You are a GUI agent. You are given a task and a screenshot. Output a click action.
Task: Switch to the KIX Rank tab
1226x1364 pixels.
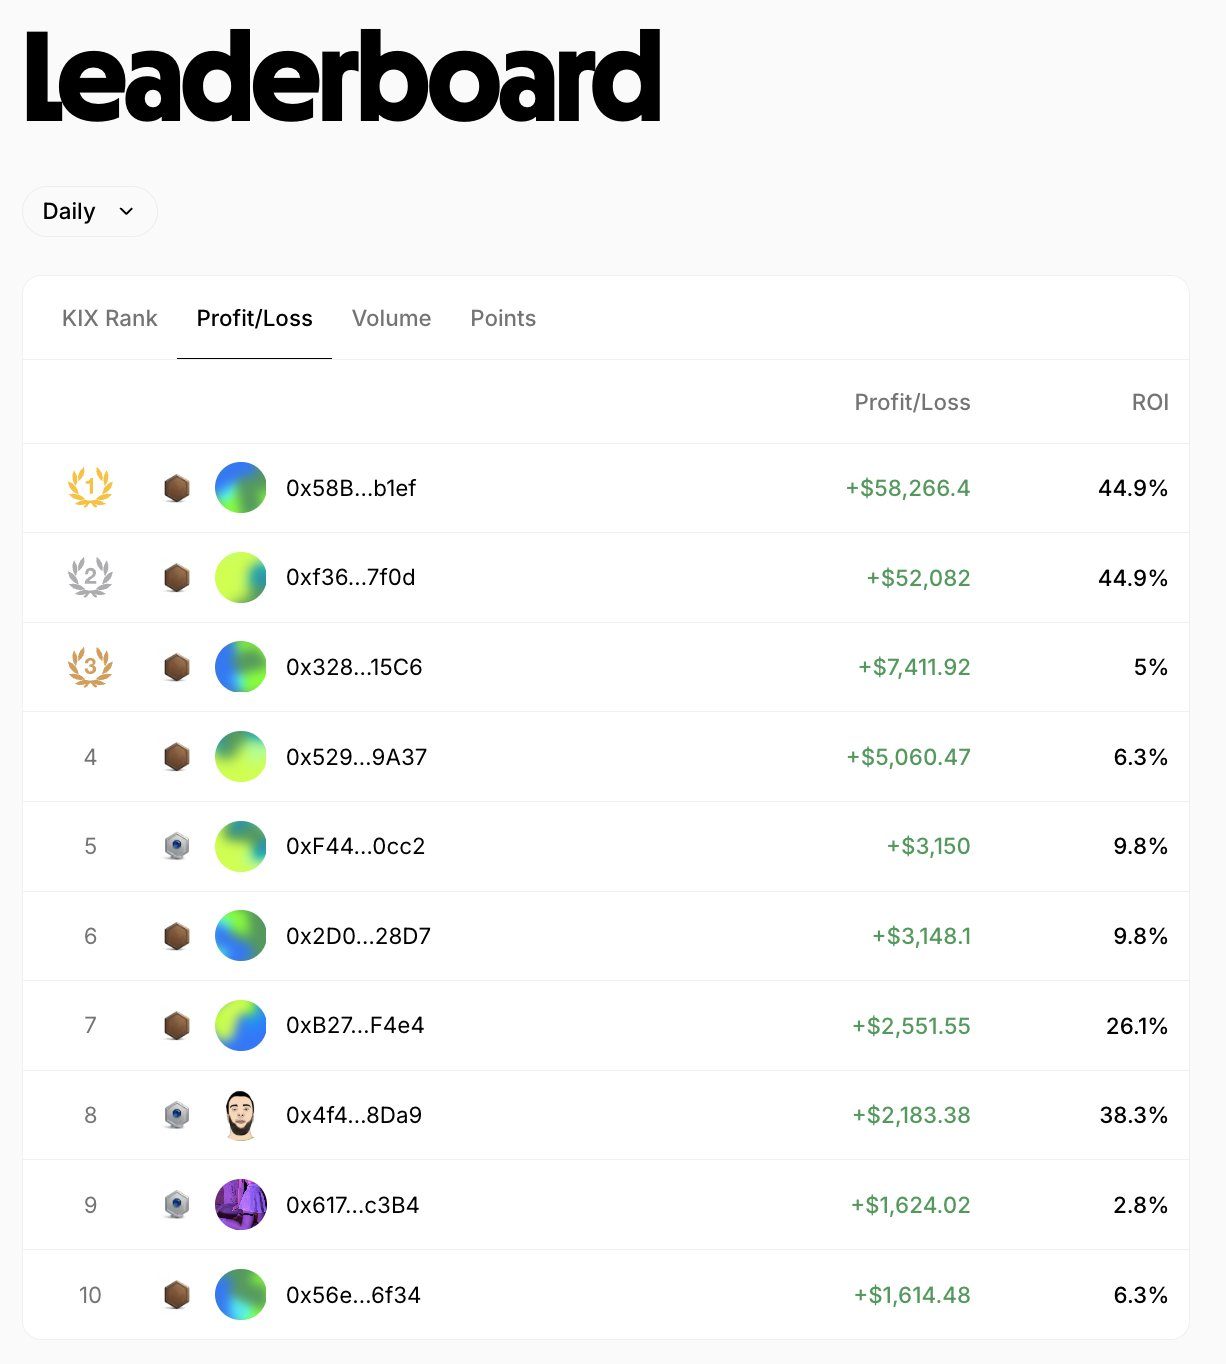pos(110,318)
